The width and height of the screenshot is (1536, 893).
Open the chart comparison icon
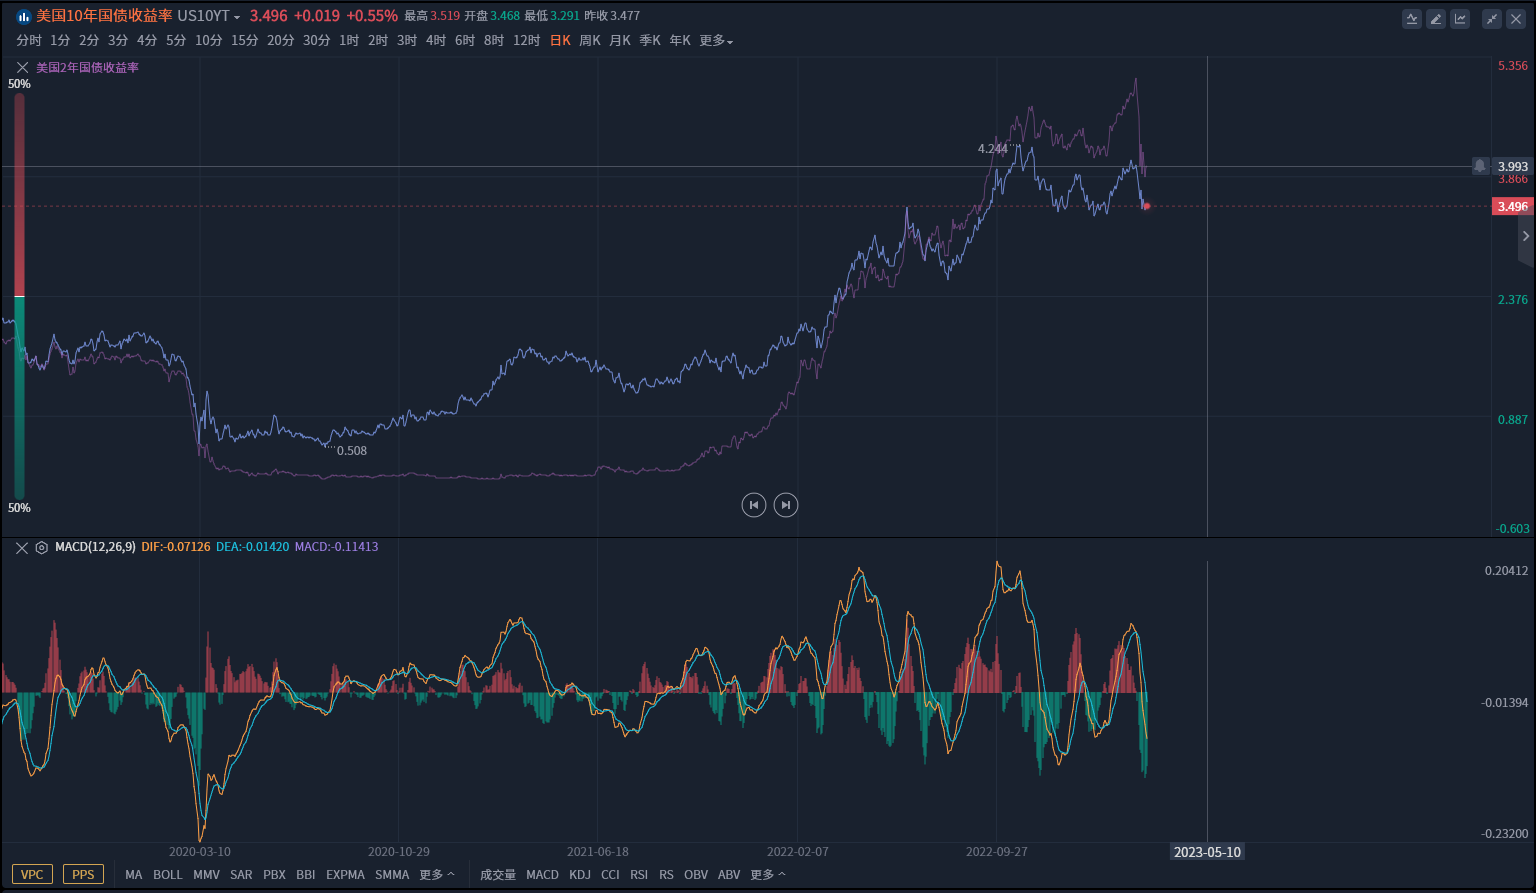tap(1460, 19)
